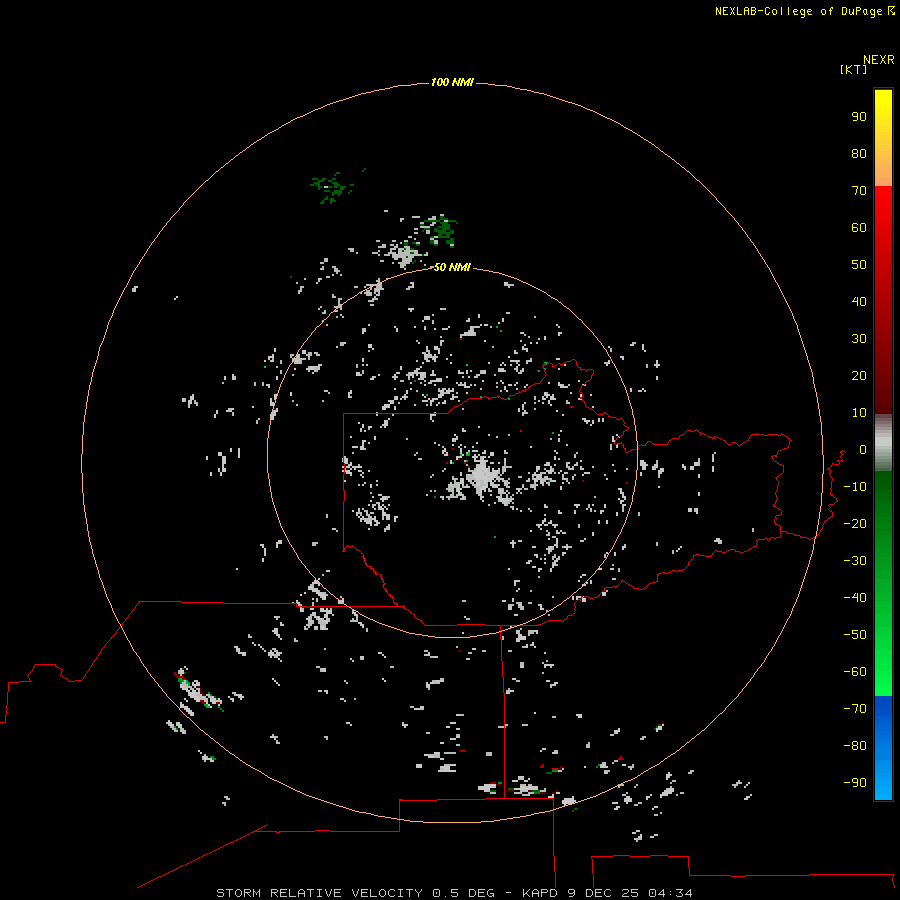Click the -80 value on the velocity scale
Viewport: 900px width, 900px height.
[x=855, y=746]
